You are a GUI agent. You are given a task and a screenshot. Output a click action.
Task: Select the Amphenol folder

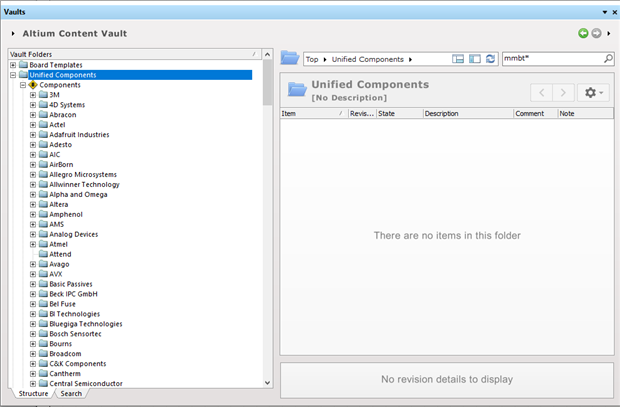66,214
